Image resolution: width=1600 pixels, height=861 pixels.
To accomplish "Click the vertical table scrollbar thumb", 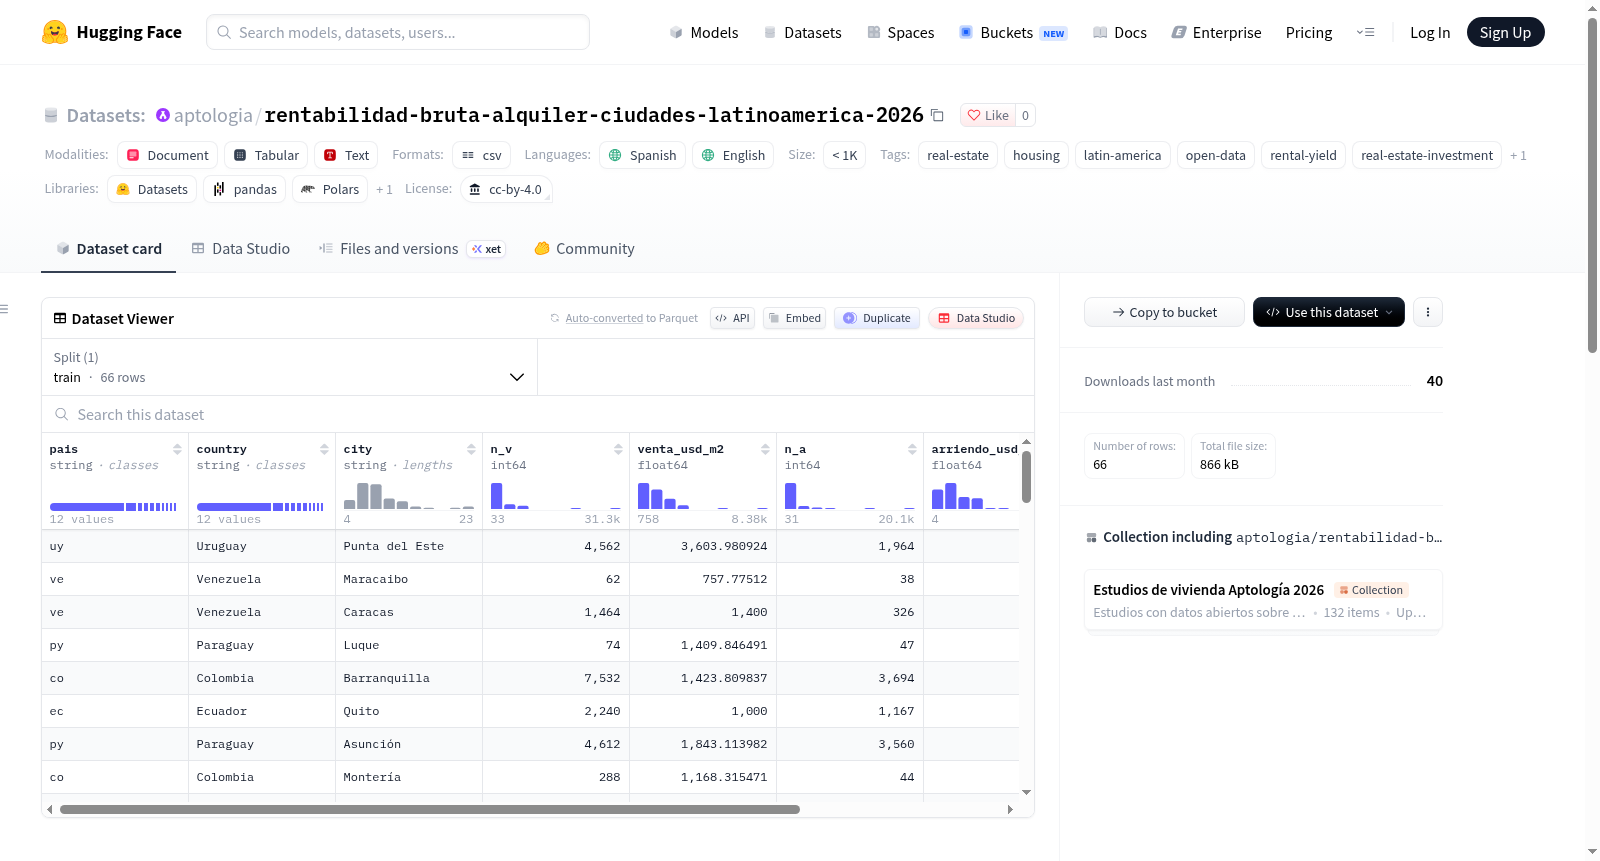I will click(1026, 477).
